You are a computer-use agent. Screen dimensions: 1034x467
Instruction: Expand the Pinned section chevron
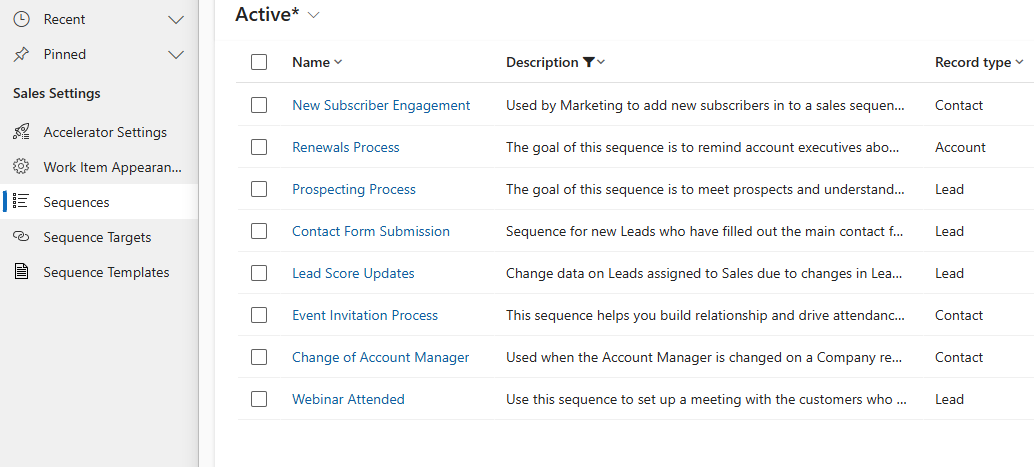click(x=176, y=54)
